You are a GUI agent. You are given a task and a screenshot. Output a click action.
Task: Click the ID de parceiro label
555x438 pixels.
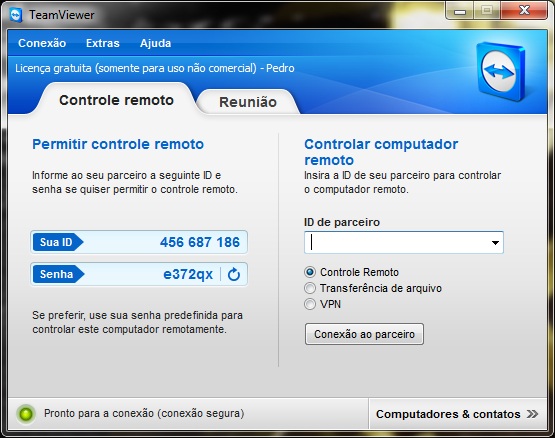click(x=342, y=222)
